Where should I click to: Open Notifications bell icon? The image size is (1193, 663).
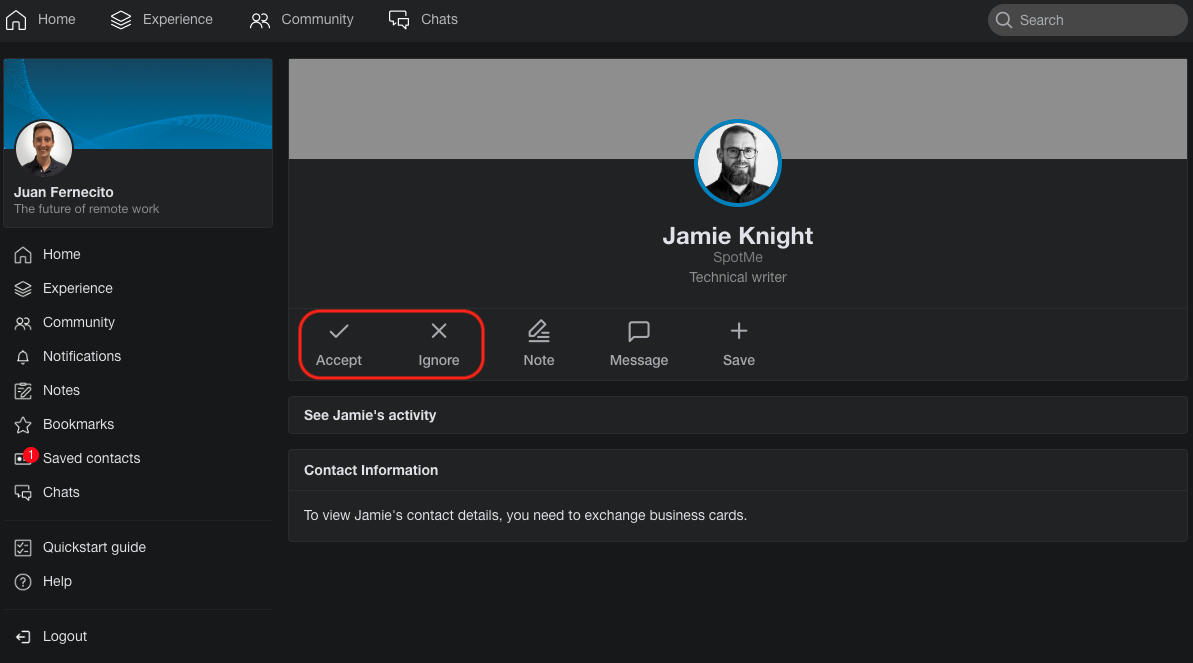click(x=23, y=357)
